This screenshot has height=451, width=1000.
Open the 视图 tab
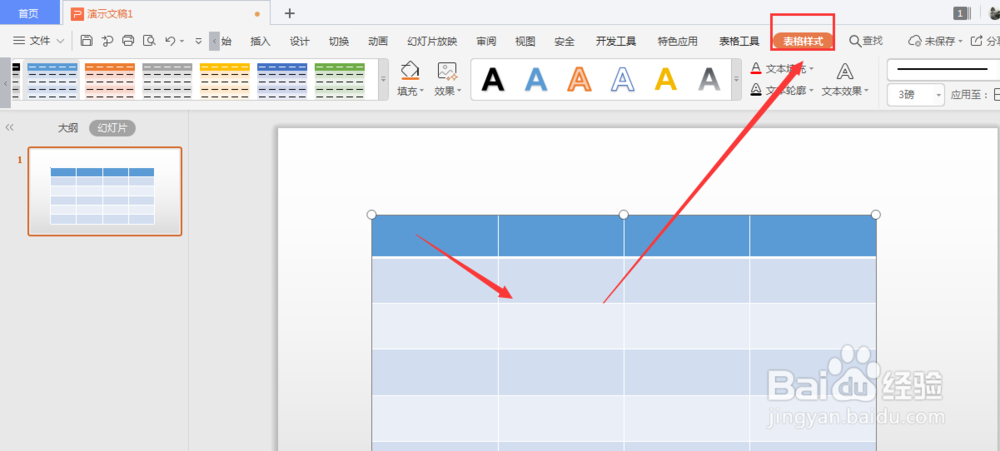pyautogui.click(x=525, y=41)
